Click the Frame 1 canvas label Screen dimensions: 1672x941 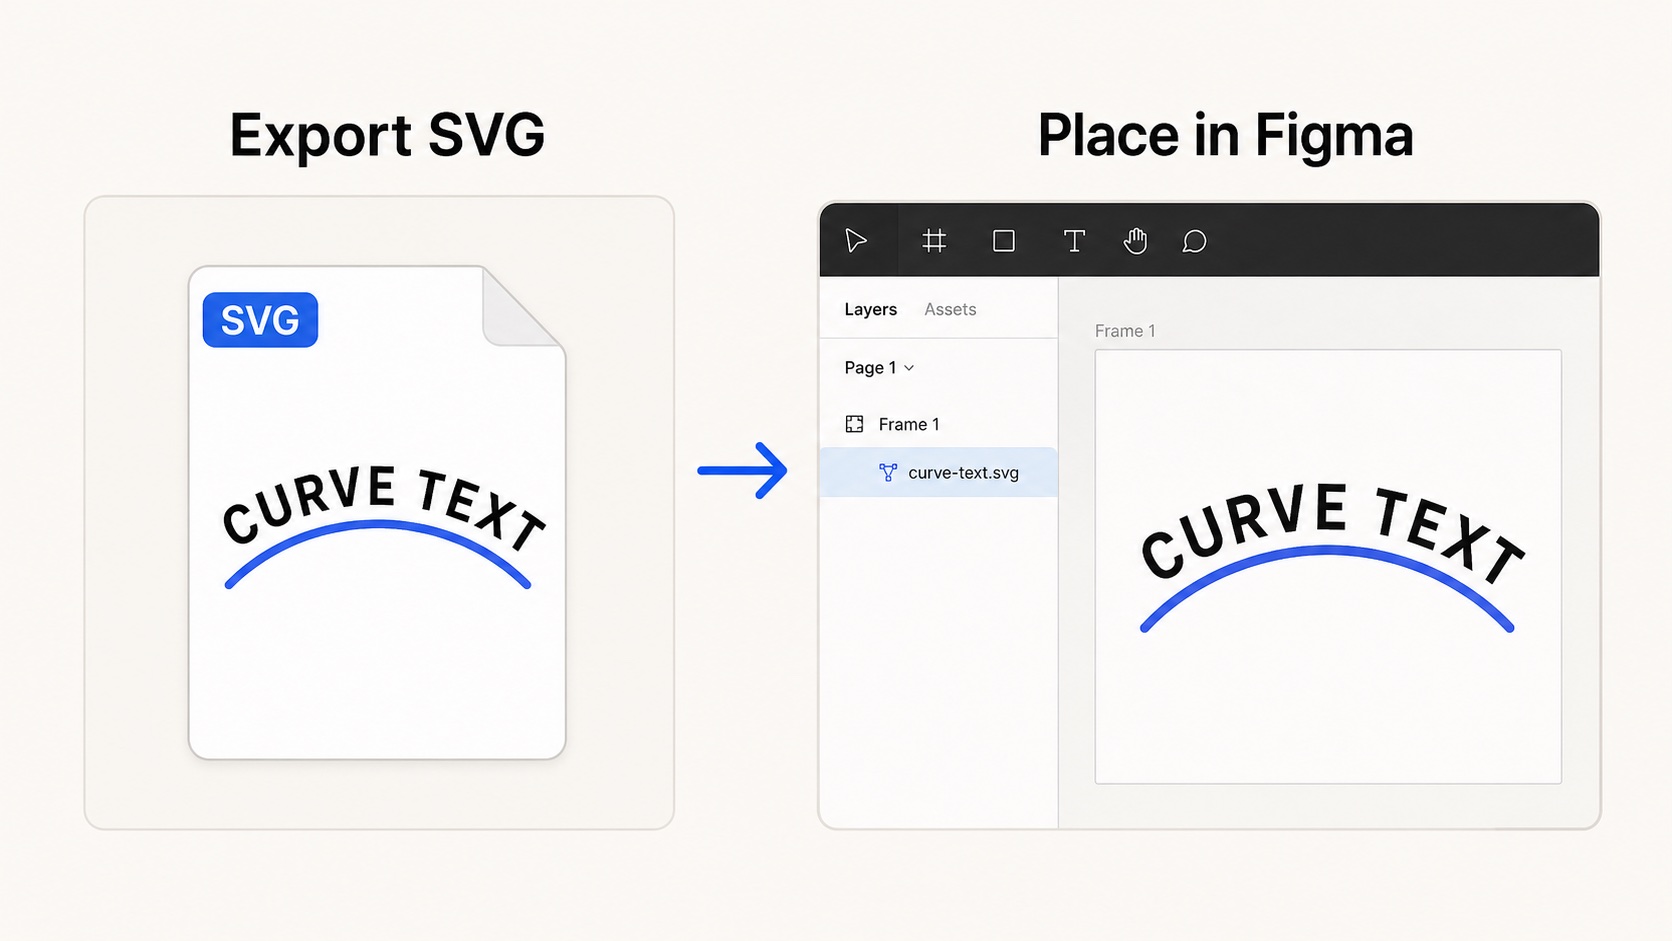pos(1125,331)
